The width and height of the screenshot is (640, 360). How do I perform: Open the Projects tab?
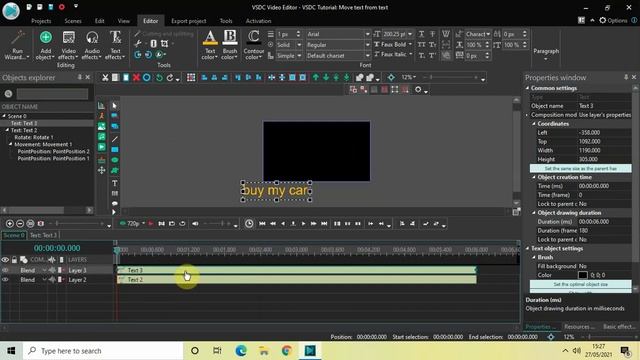click(x=41, y=21)
